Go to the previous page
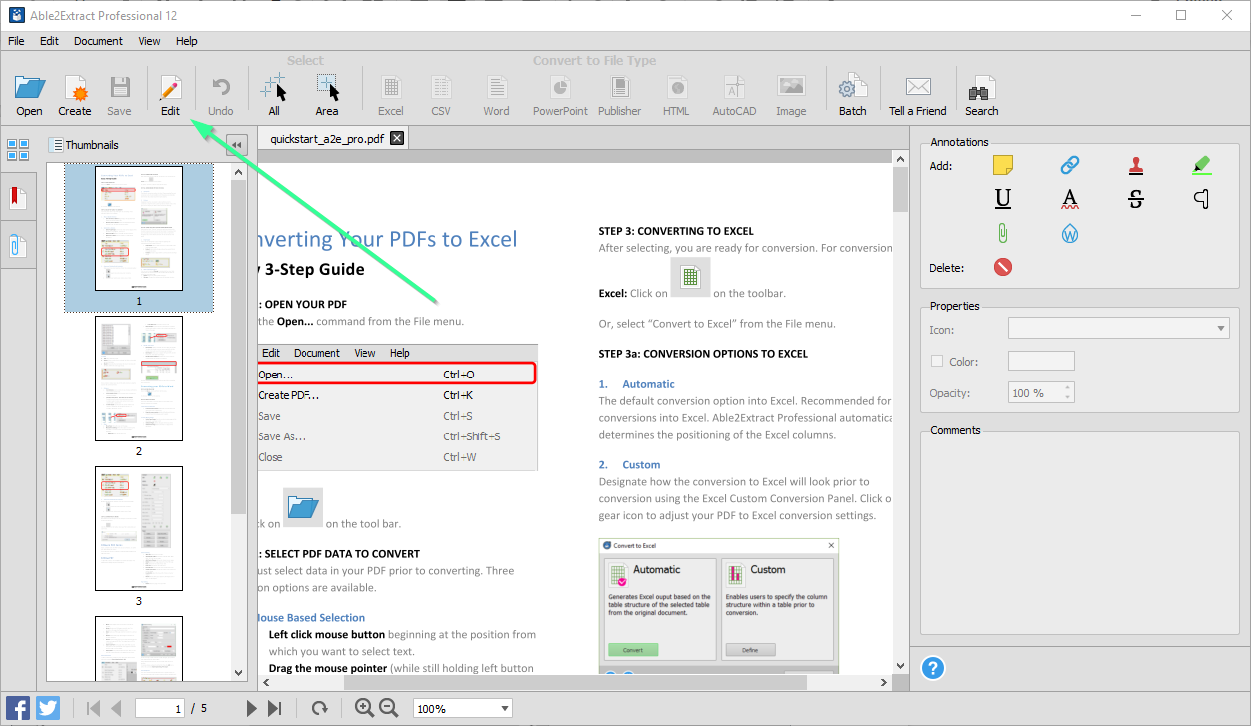This screenshot has height=726, width=1251. coord(116,708)
